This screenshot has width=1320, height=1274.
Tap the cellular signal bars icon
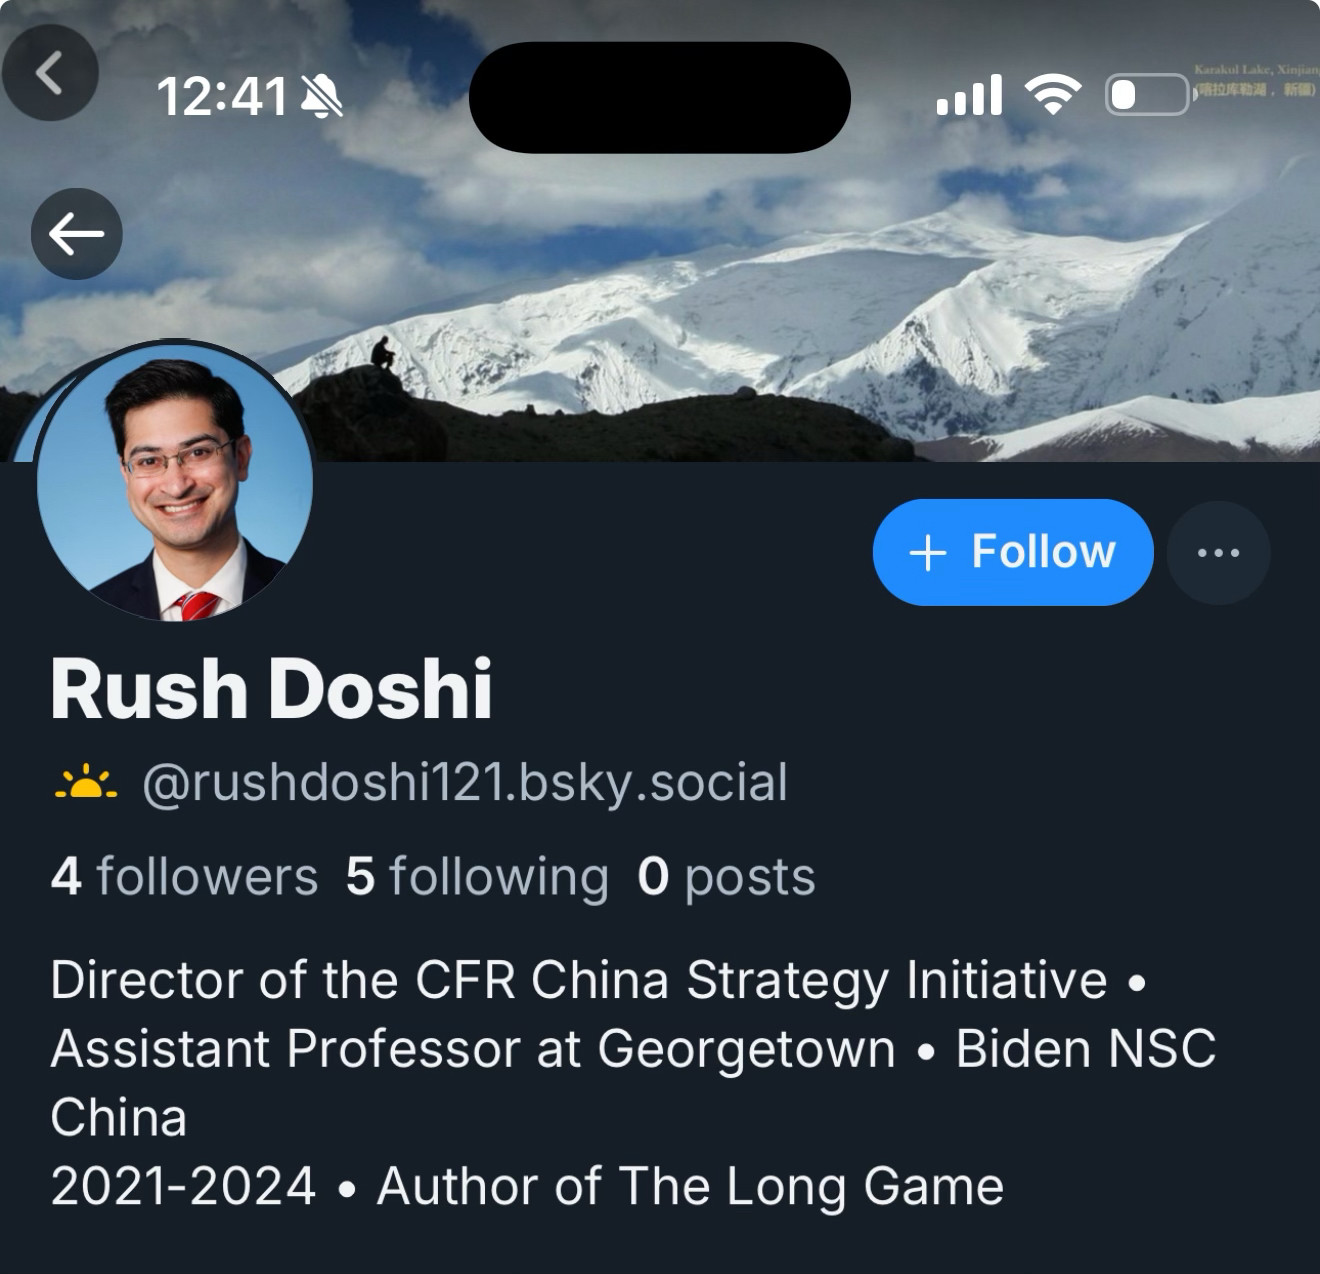(969, 96)
